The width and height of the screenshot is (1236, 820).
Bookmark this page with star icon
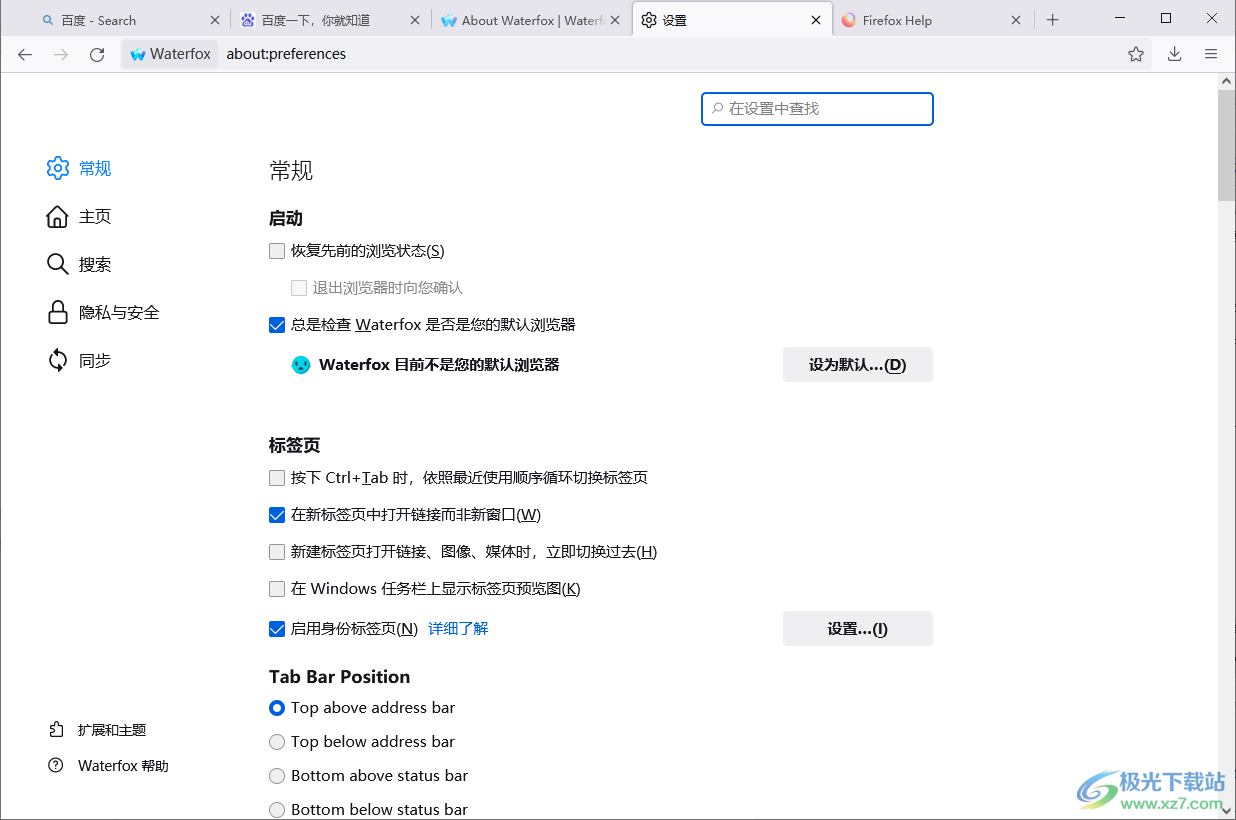point(1136,54)
